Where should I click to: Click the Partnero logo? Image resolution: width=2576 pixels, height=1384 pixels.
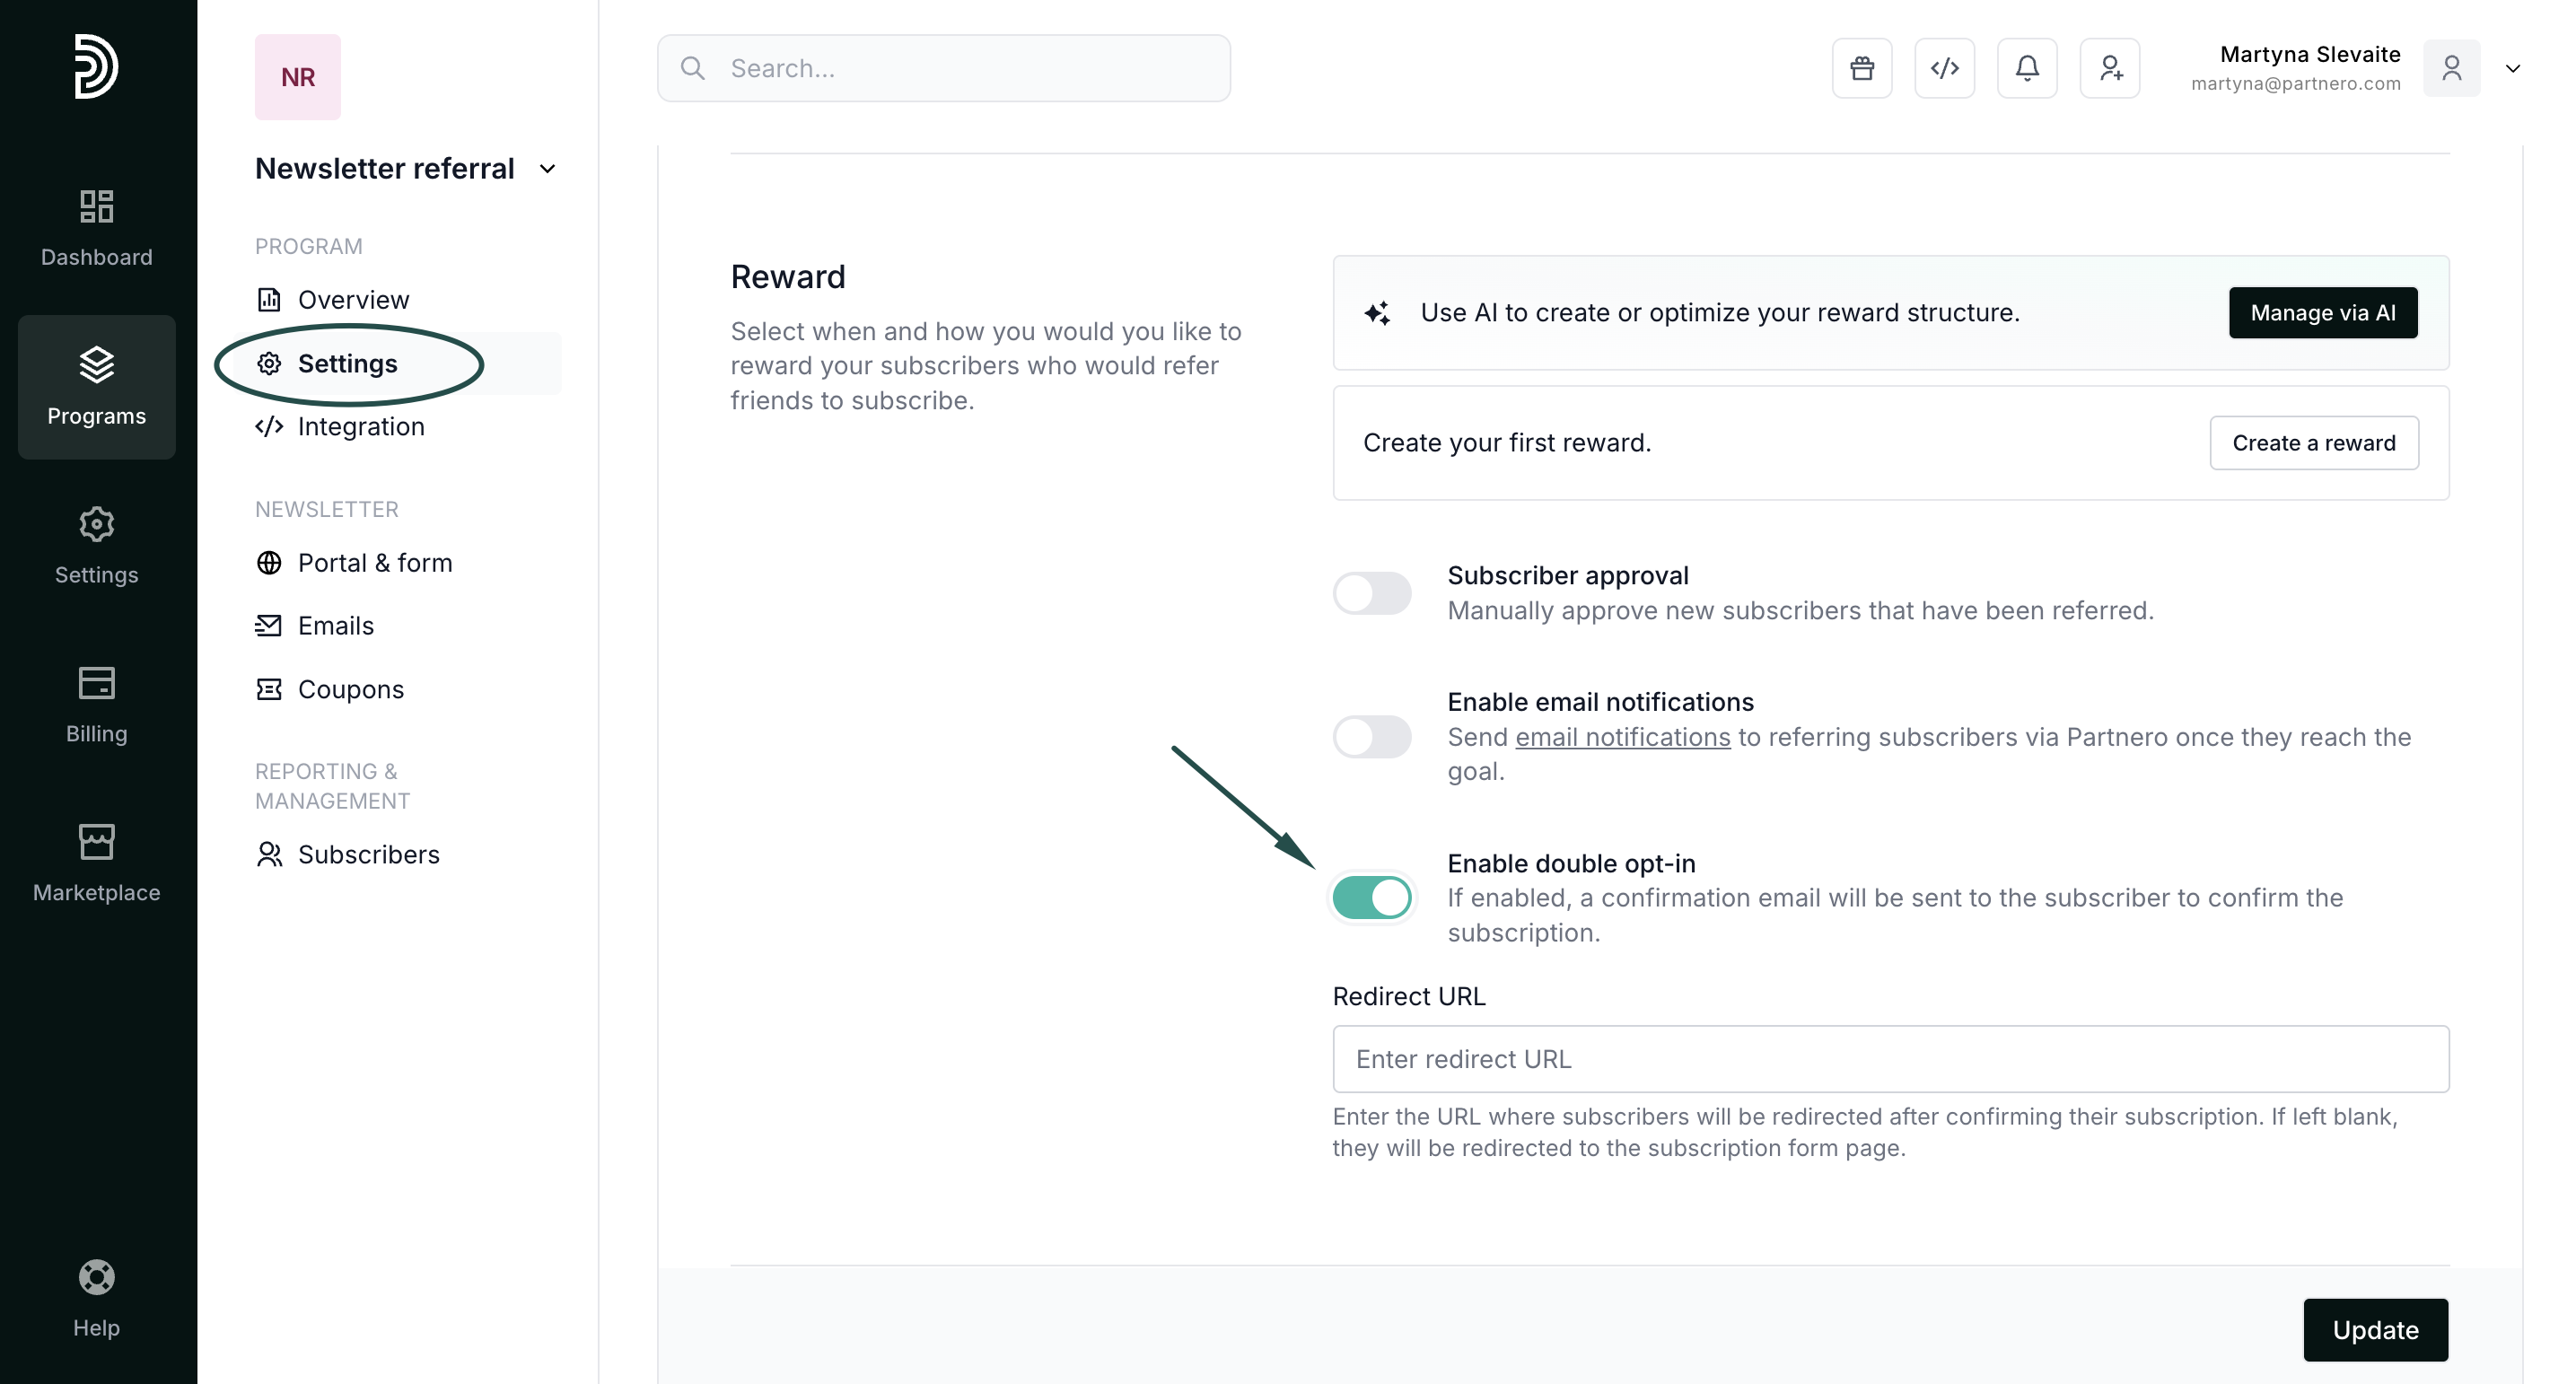[96, 66]
